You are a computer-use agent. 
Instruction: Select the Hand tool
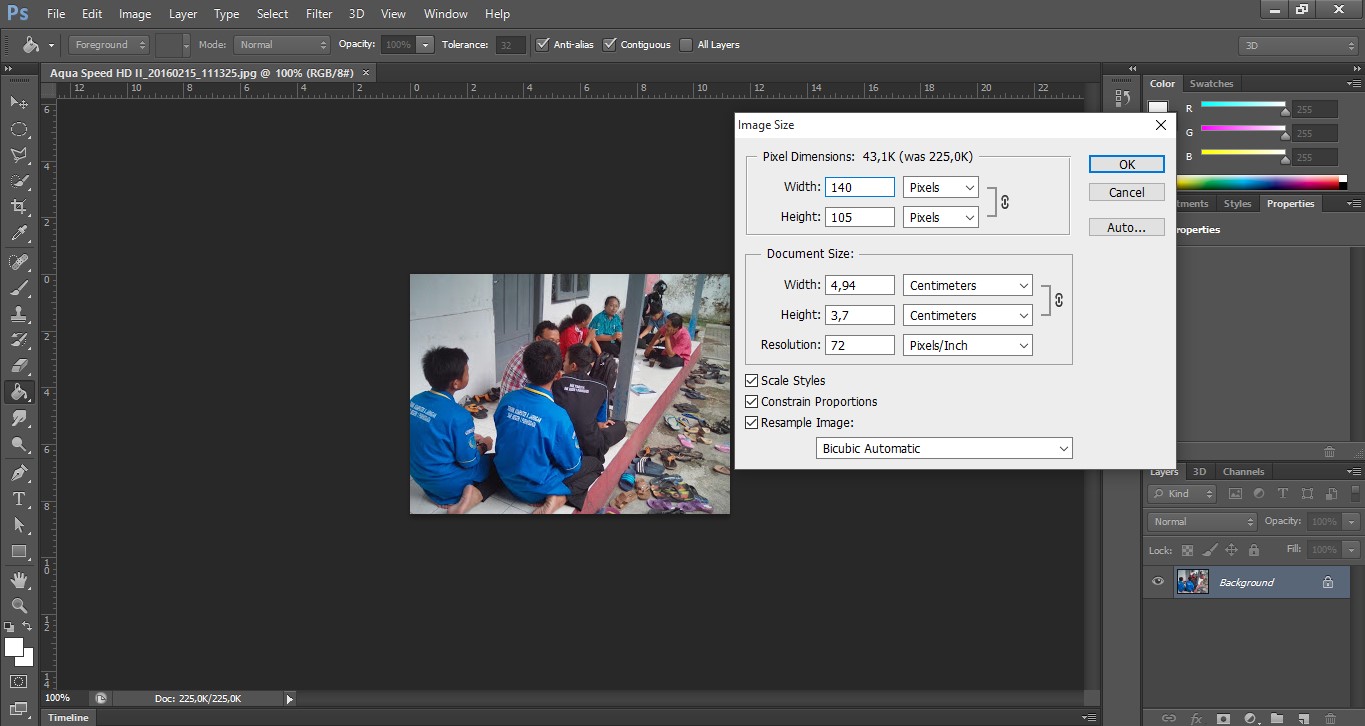click(19, 580)
